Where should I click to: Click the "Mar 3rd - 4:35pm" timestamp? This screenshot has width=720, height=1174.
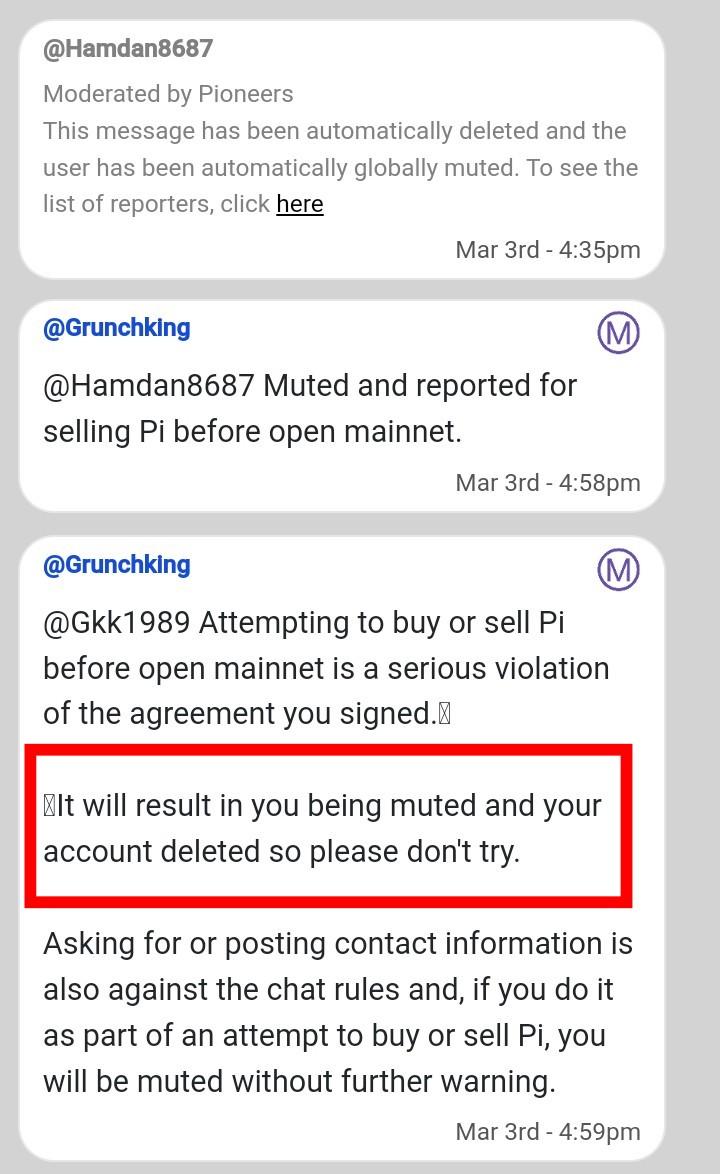tap(547, 250)
